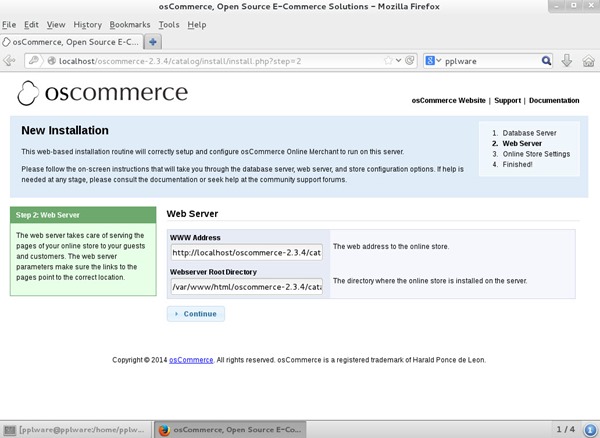Open the File menu
The height and width of the screenshot is (438, 600).
click(9, 25)
